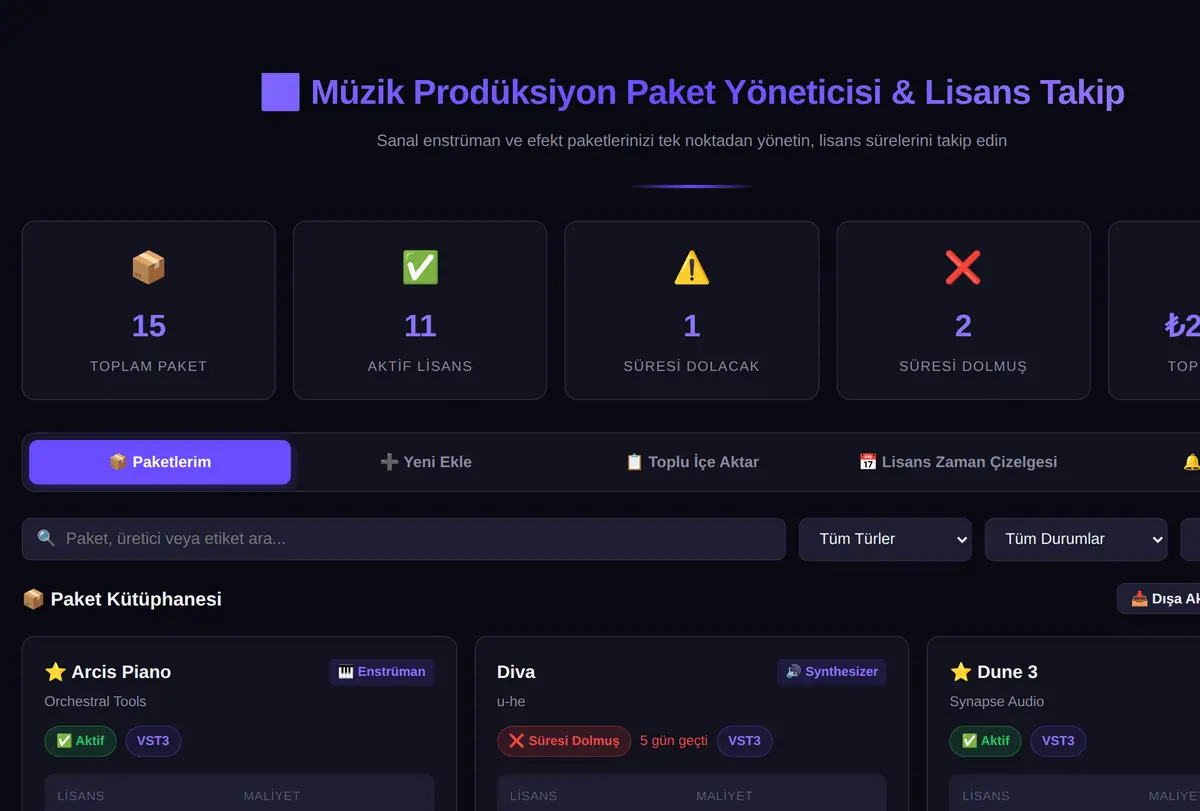Image resolution: width=1200 pixels, height=811 pixels.
Task: Click the Arcis Piano card title
Action: coord(121,672)
